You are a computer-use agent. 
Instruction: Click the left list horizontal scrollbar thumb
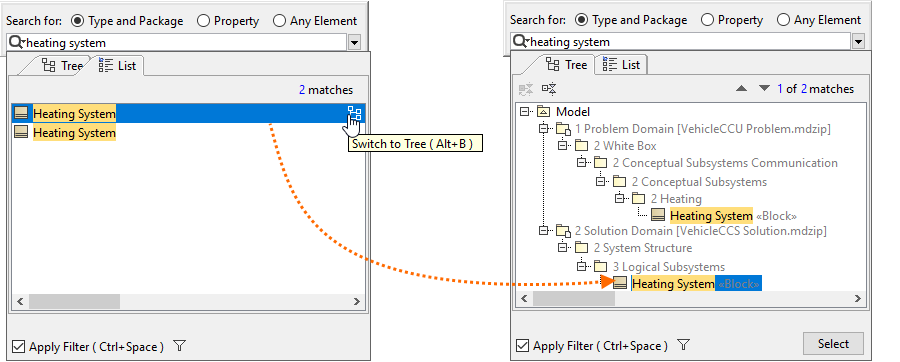(x=74, y=301)
